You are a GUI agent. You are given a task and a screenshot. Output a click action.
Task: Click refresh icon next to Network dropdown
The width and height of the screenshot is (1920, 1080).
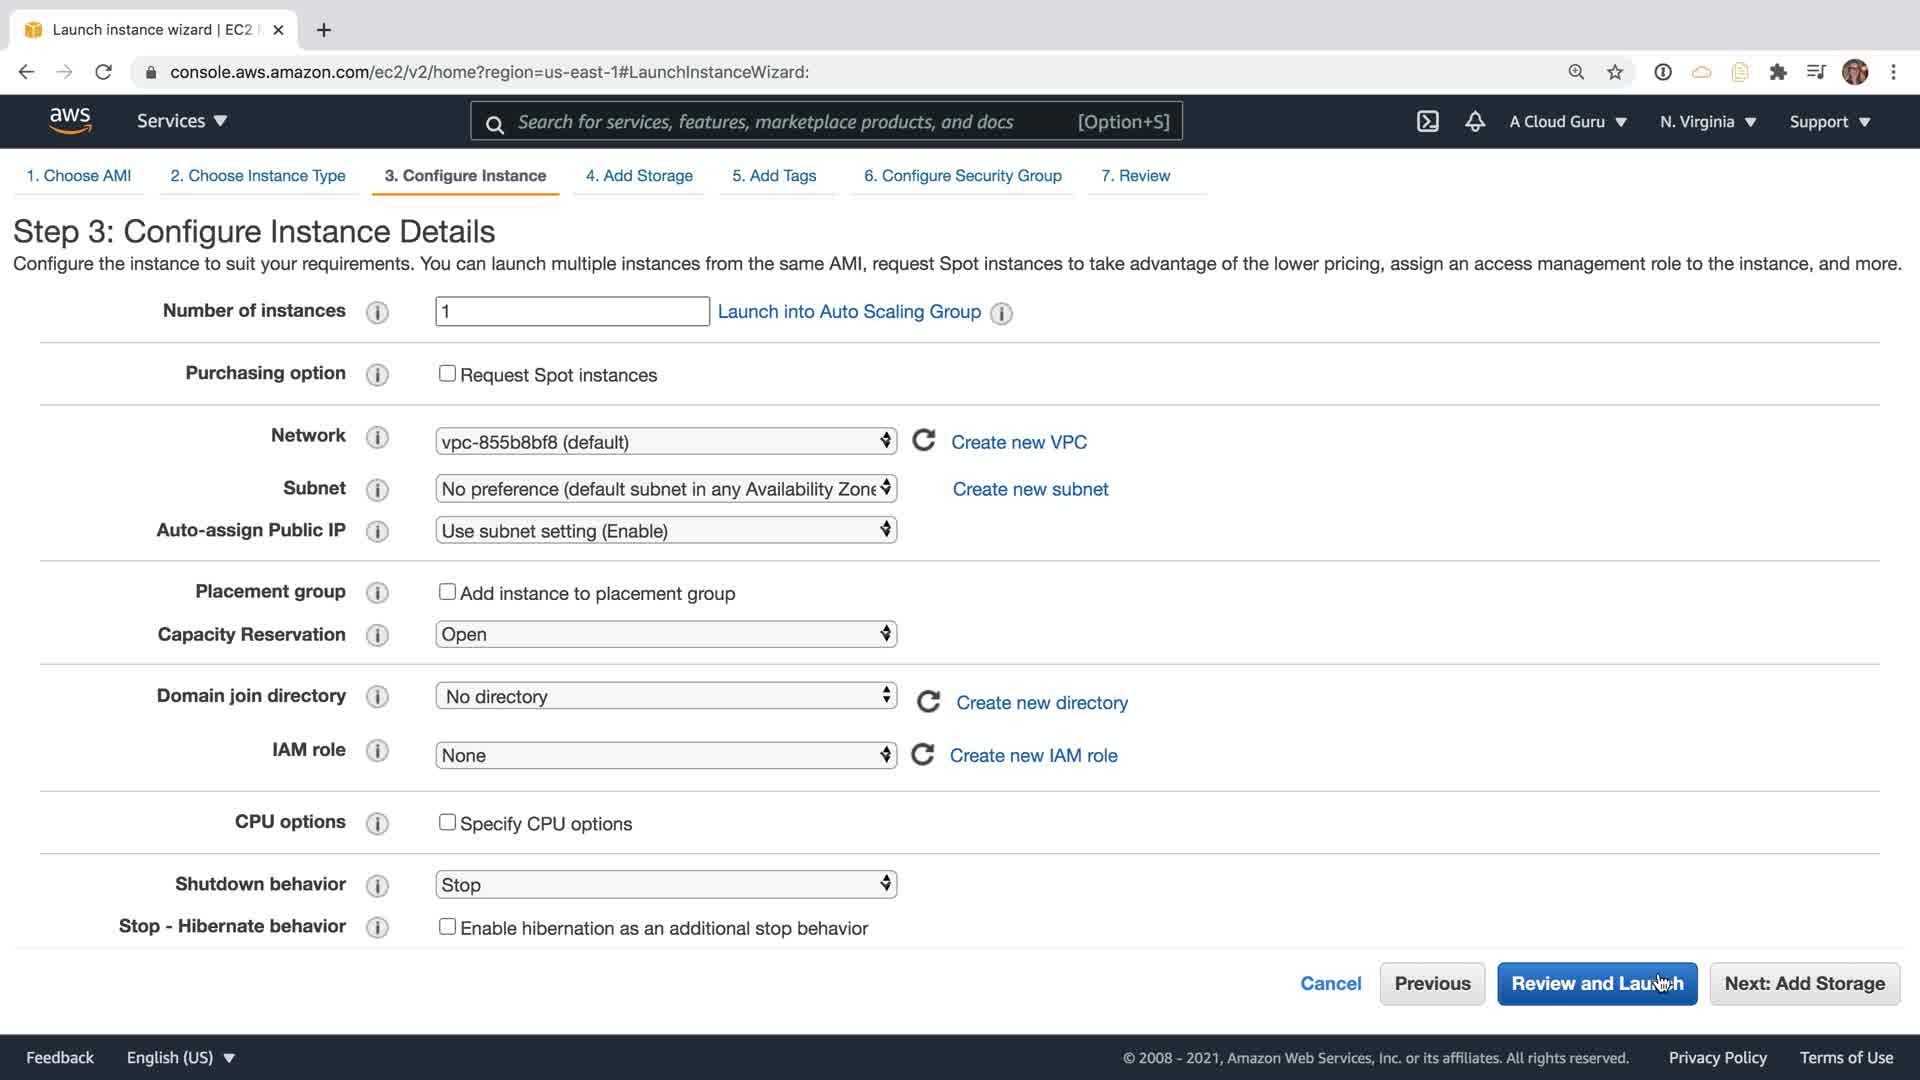tap(924, 441)
